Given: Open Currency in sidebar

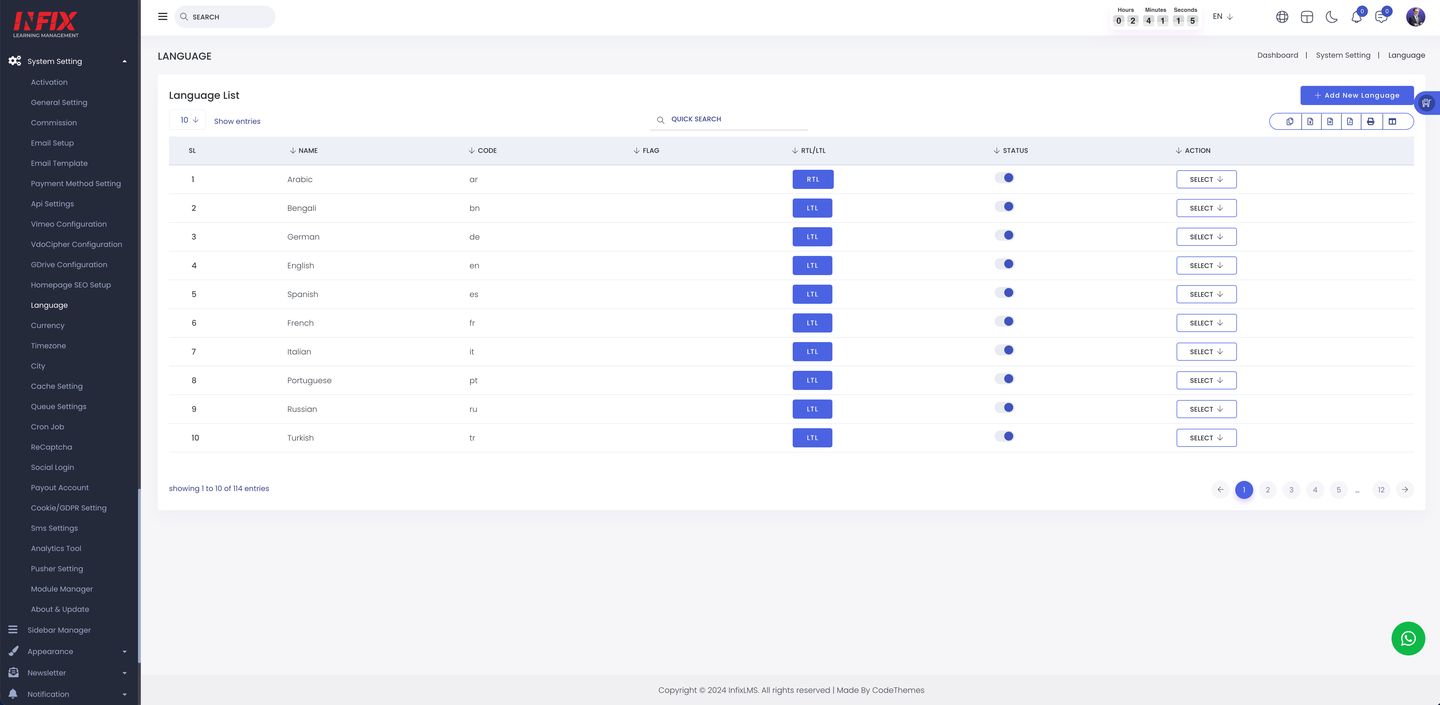Looking at the screenshot, I should point(48,326).
